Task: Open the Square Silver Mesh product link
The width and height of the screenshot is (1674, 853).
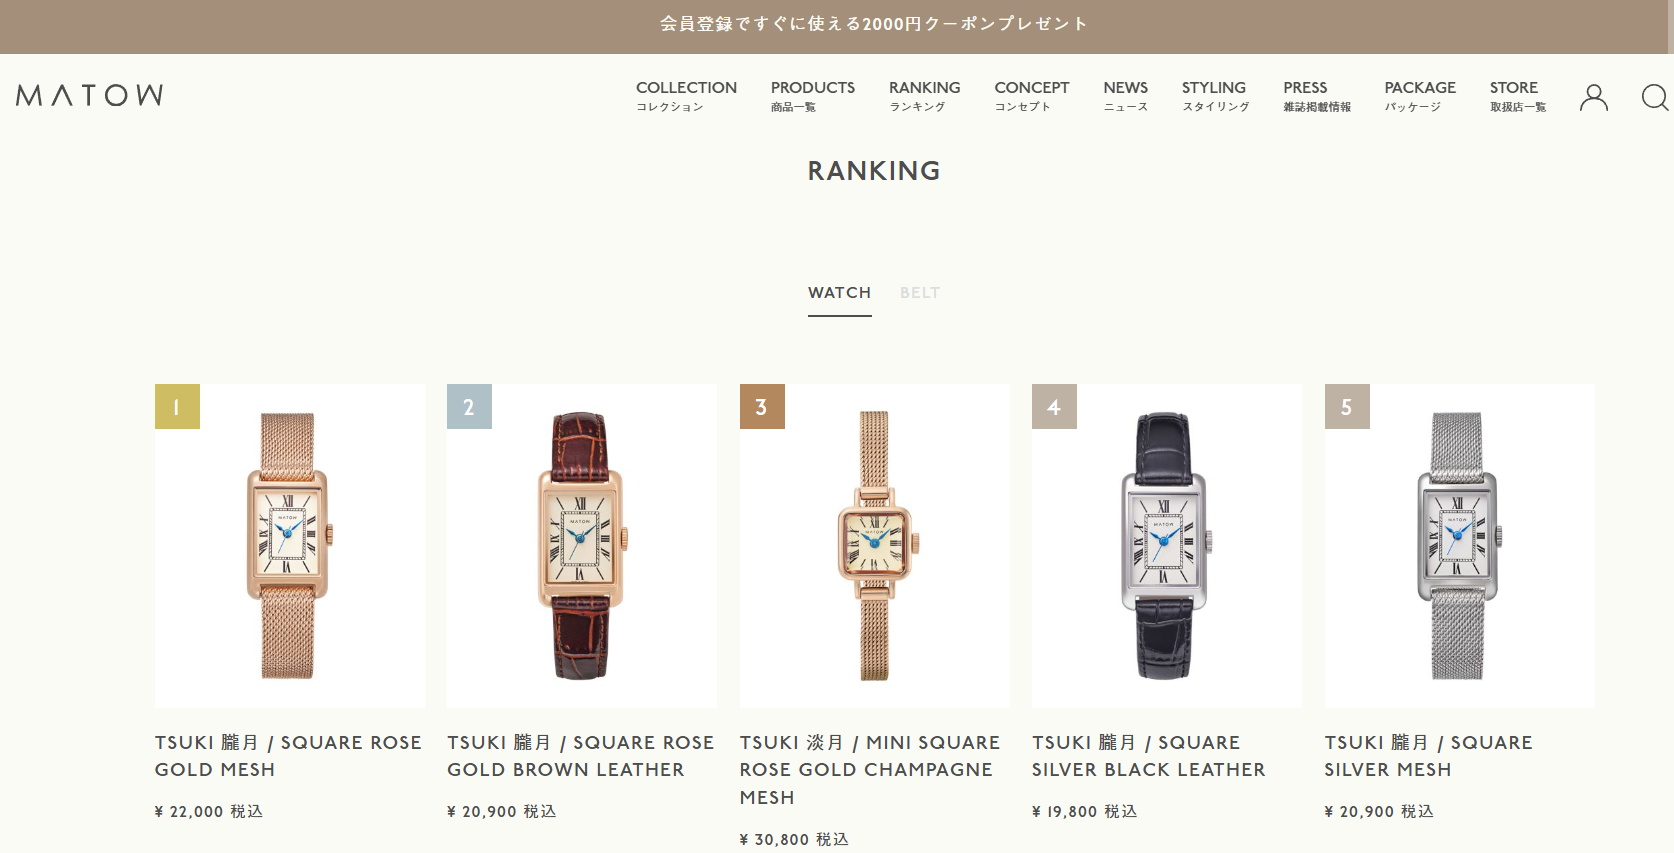Action: pyautogui.click(x=1428, y=756)
